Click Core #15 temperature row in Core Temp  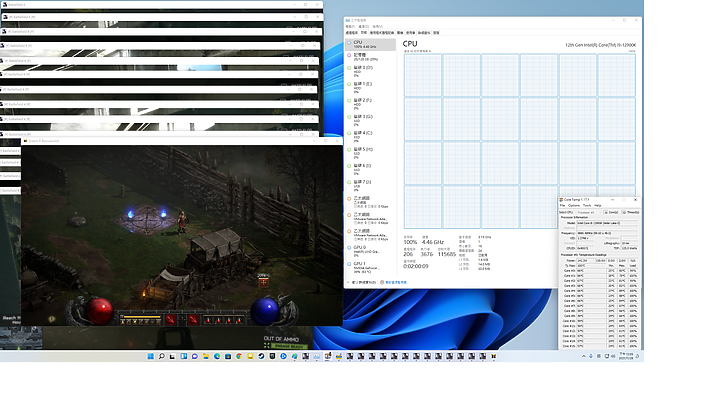point(600,346)
